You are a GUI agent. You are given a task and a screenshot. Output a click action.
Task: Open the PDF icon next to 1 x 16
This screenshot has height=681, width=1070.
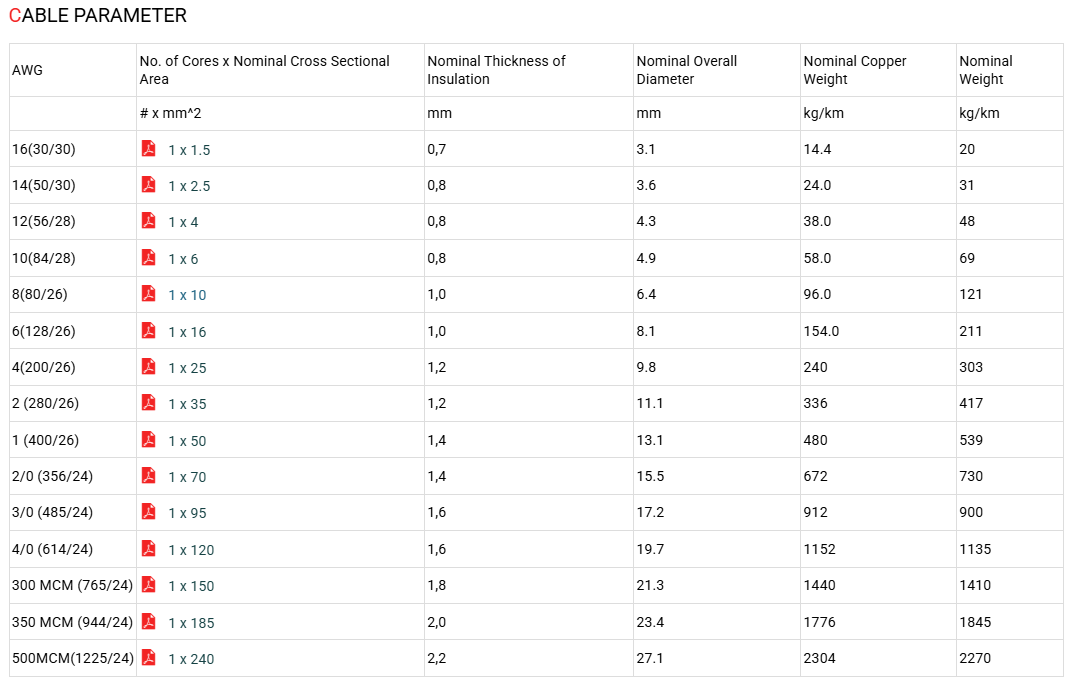[148, 330]
